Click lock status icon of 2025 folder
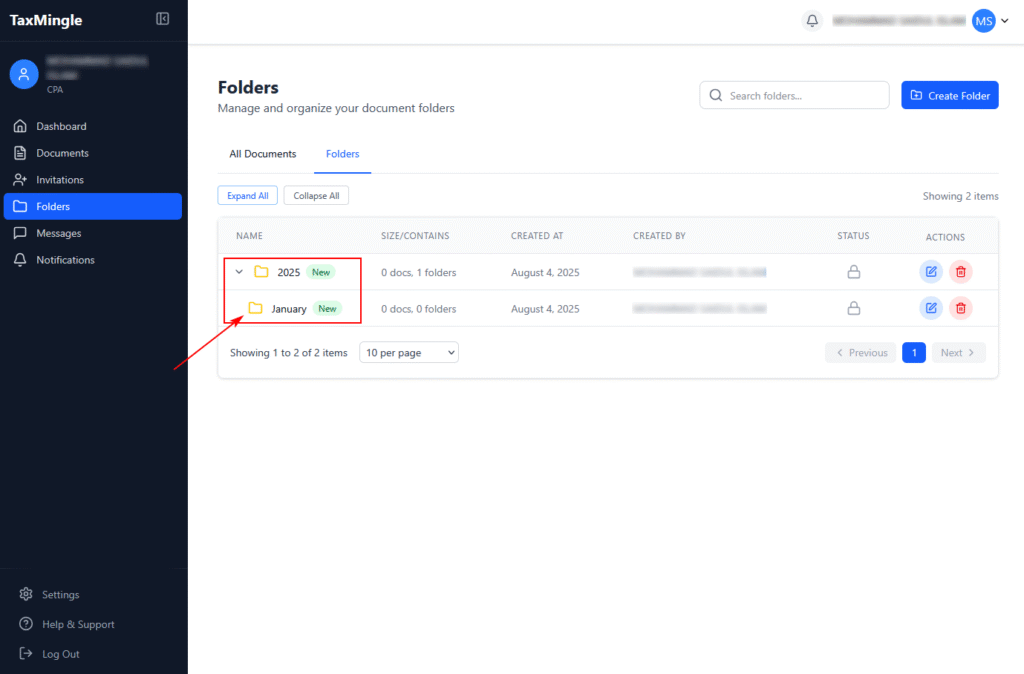 pos(853,272)
